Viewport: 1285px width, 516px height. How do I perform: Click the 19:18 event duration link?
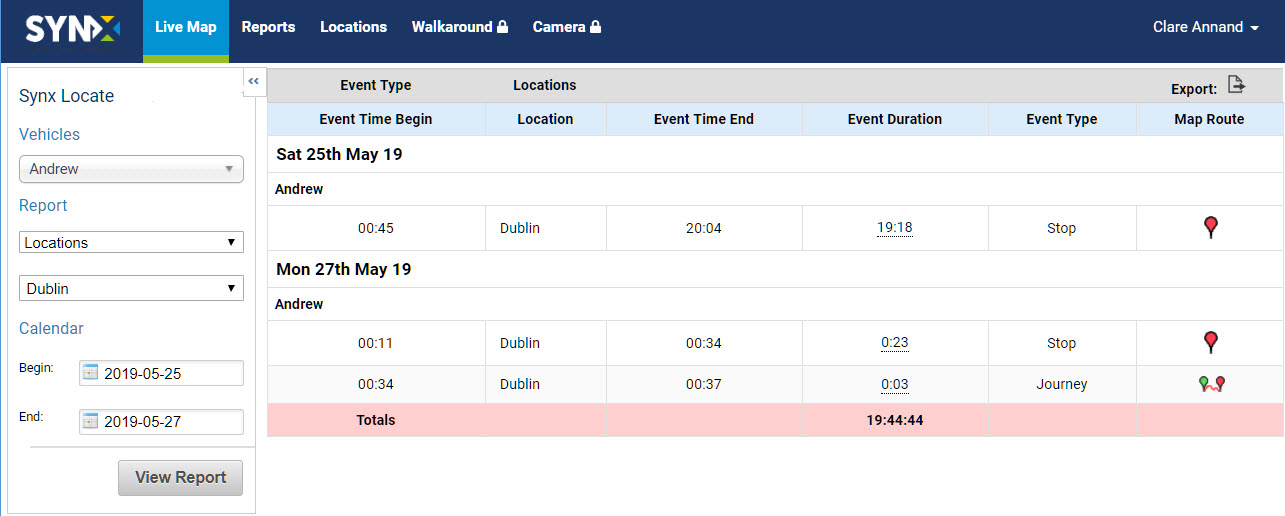894,228
